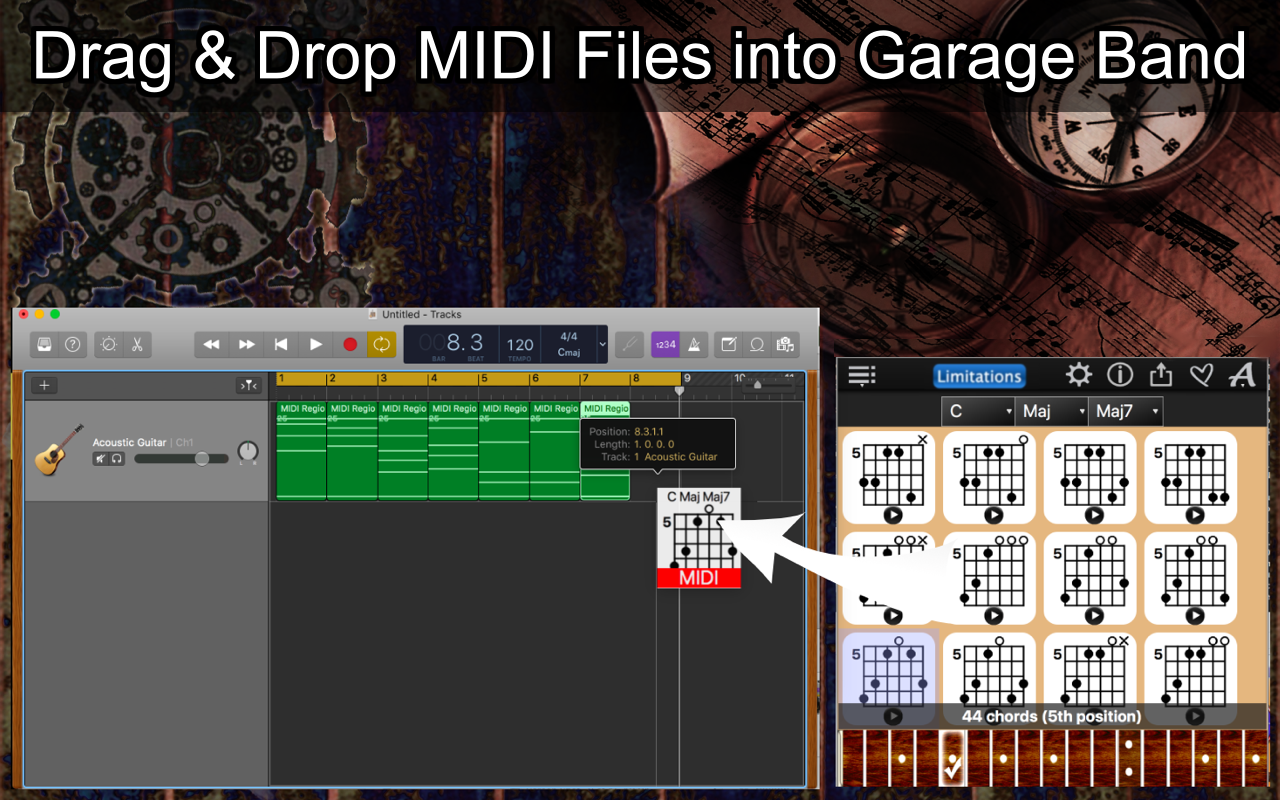Viewport: 1280px width, 800px height.
Task: Open the GarageBand Library panel
Action: point(45,344)
